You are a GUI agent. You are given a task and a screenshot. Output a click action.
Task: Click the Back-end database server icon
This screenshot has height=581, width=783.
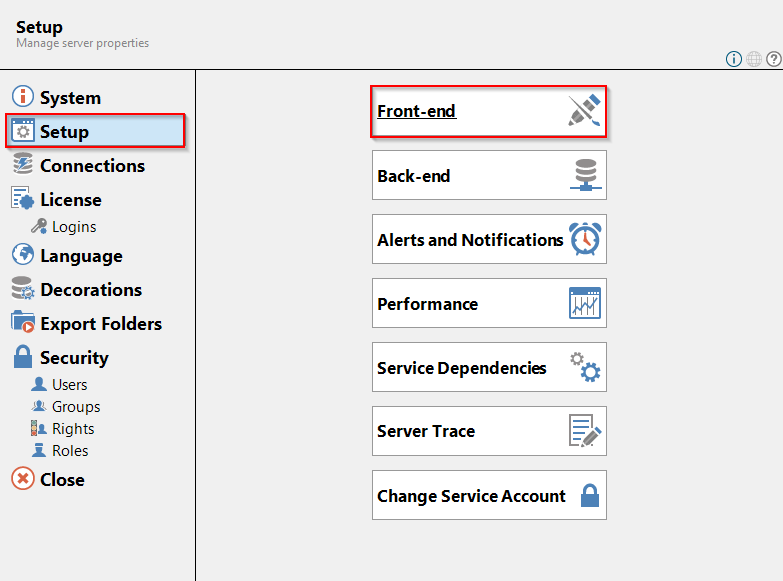(586, 175)
